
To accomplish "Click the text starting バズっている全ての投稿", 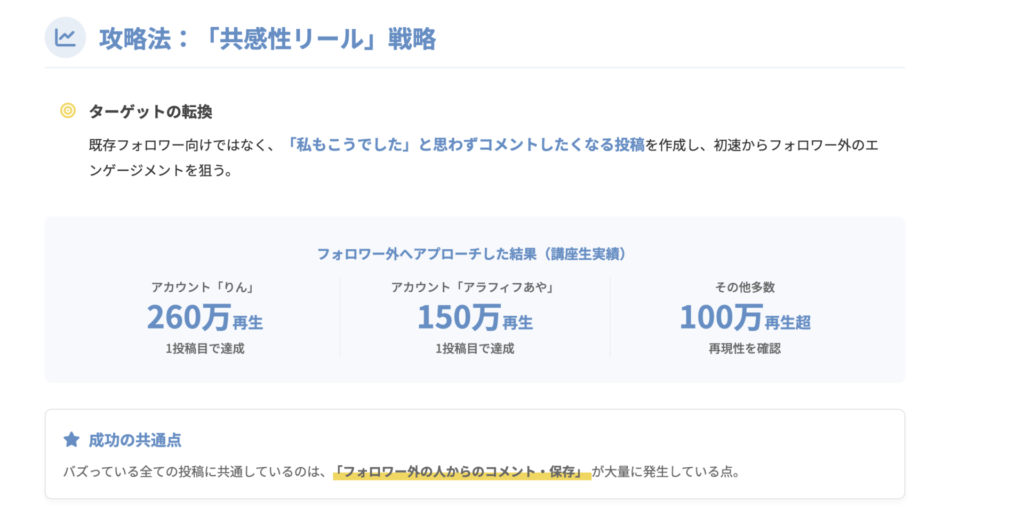I will [196, 470].
